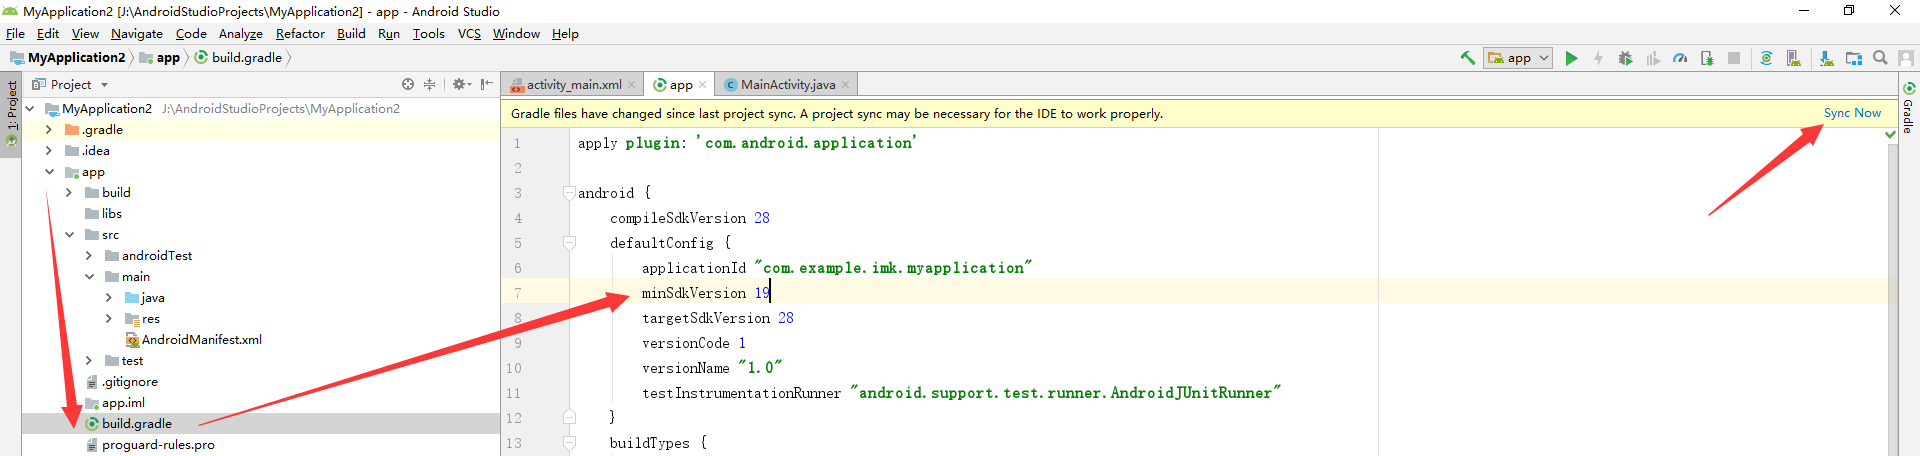Open the Refactor menu

click(300, 33)
